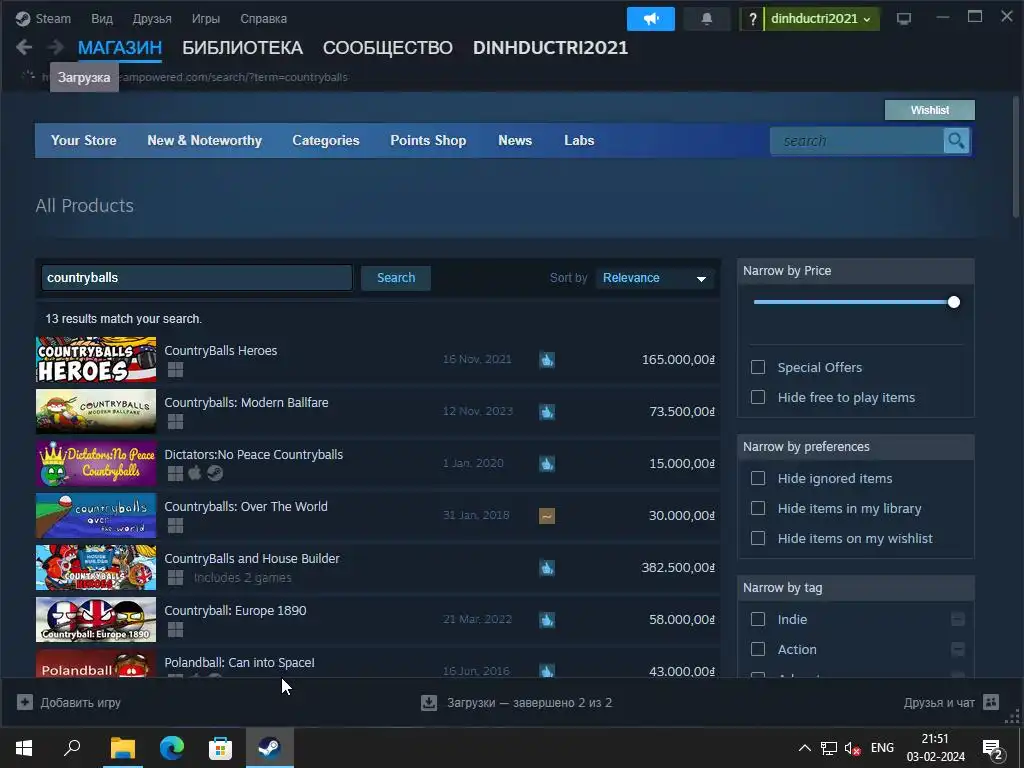Exclude the Action tag with minus button
Image resolution: width=1024 pixels, height=768 pixels.
(x=957, y=649)
